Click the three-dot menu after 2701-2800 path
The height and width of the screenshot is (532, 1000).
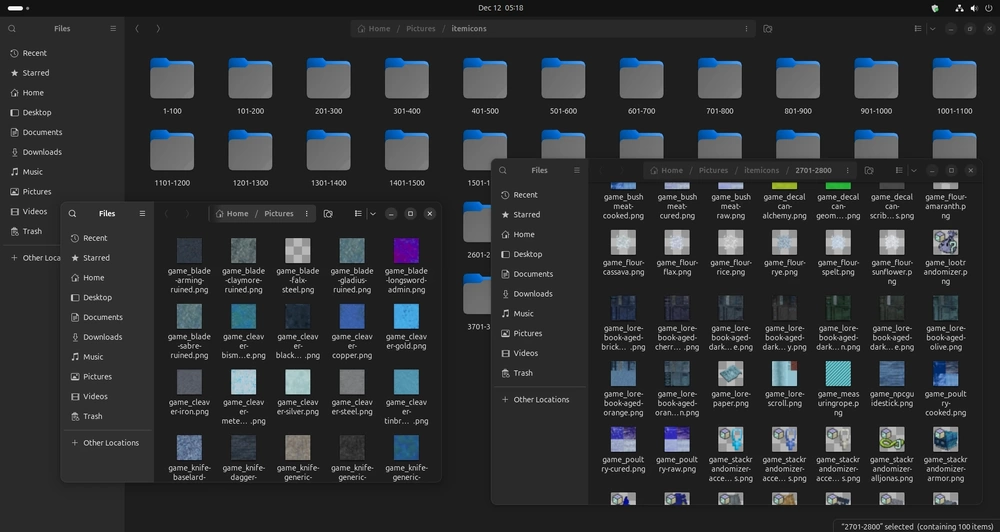(848, 171)
